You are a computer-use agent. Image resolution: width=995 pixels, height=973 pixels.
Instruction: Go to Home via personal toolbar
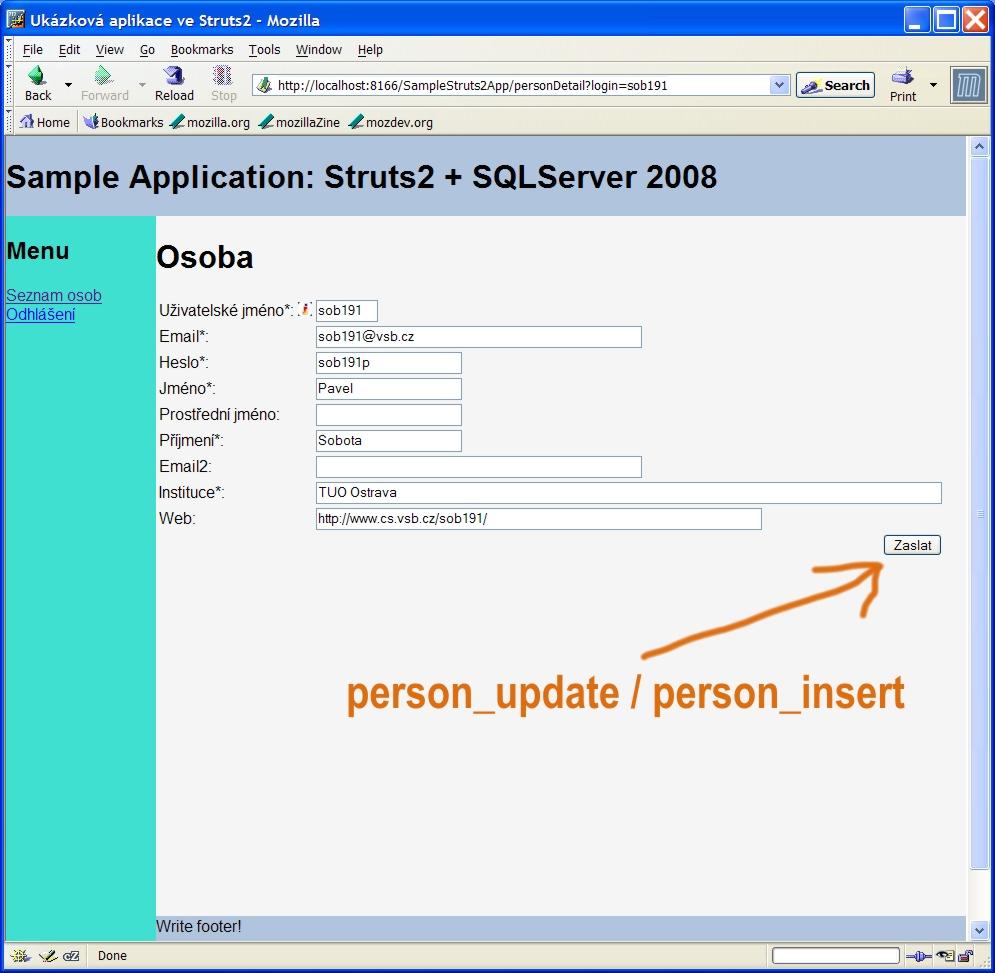[44, 122]
